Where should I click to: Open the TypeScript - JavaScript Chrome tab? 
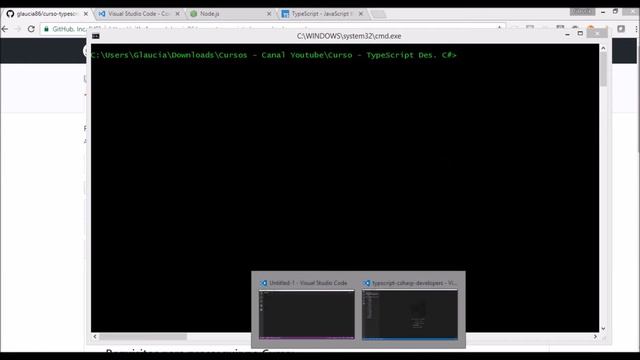322,13
